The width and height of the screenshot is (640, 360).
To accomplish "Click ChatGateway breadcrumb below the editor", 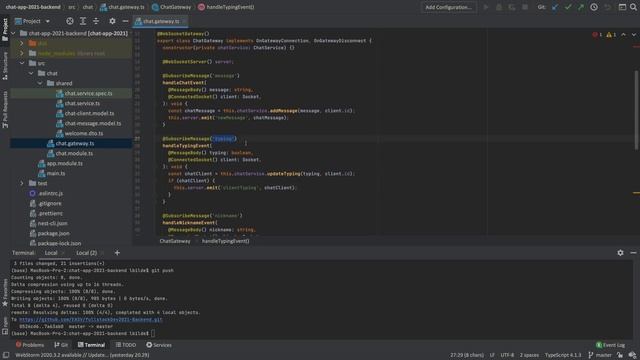I will [x=175, y=241].
